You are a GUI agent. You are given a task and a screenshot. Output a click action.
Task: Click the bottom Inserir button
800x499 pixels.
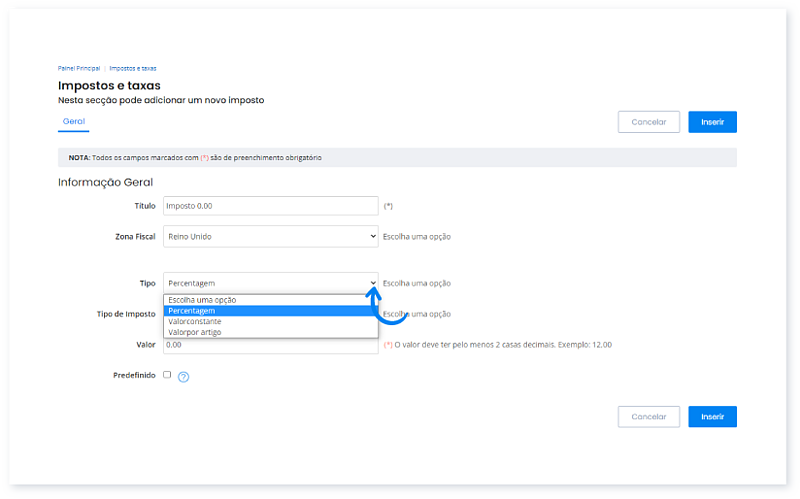[712, 417]
